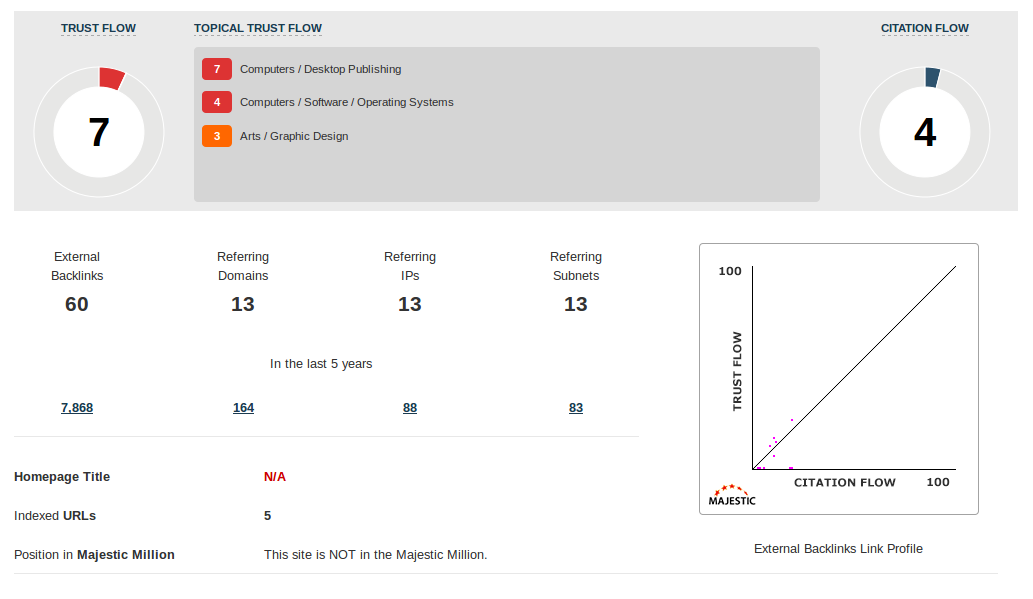Click the External Backlinks Link Profile chart
This screenshot has width=1033, height=599.
pyautogui.click(x=839, y=379)
